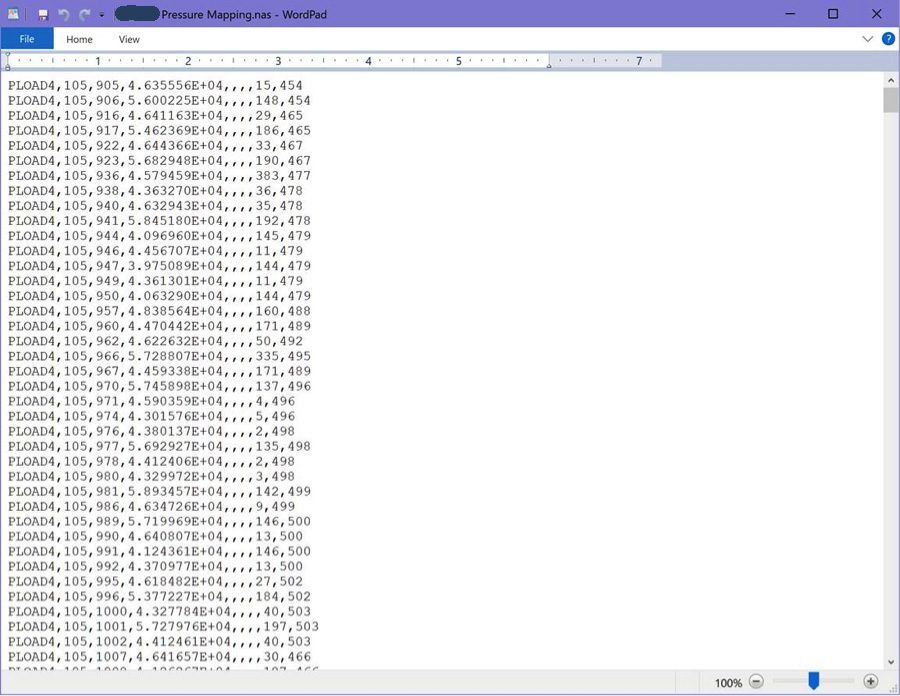Open the File menu
Viewport: 900px width, 696px height.
(27, 39)
